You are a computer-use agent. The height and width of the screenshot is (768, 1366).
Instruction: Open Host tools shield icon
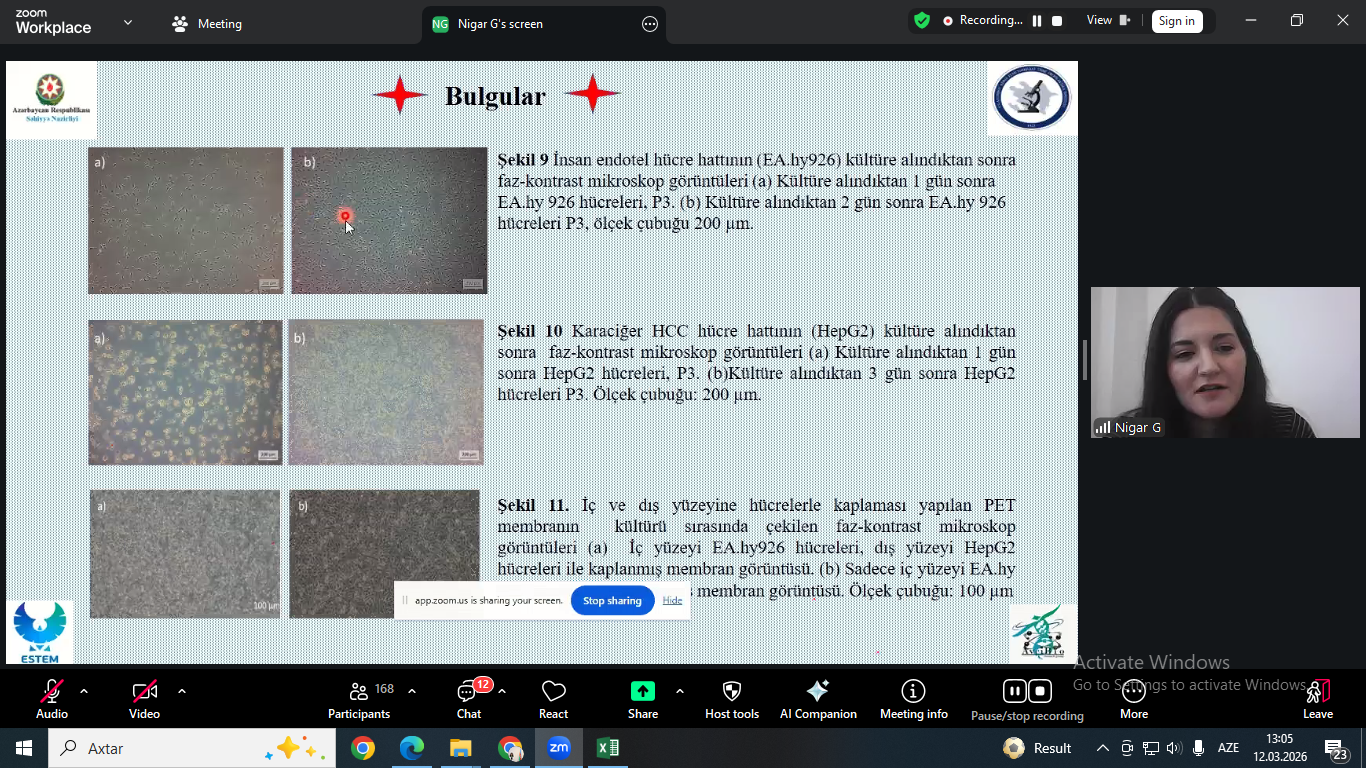click(x=731, y=699)
